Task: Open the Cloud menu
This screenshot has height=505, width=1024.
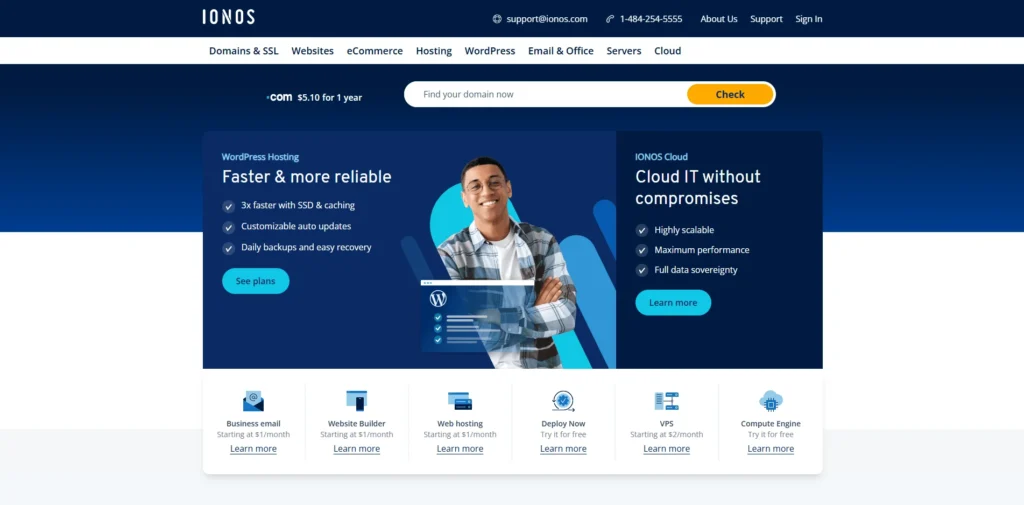Action: pyautogui.click(x=667, y=51)
